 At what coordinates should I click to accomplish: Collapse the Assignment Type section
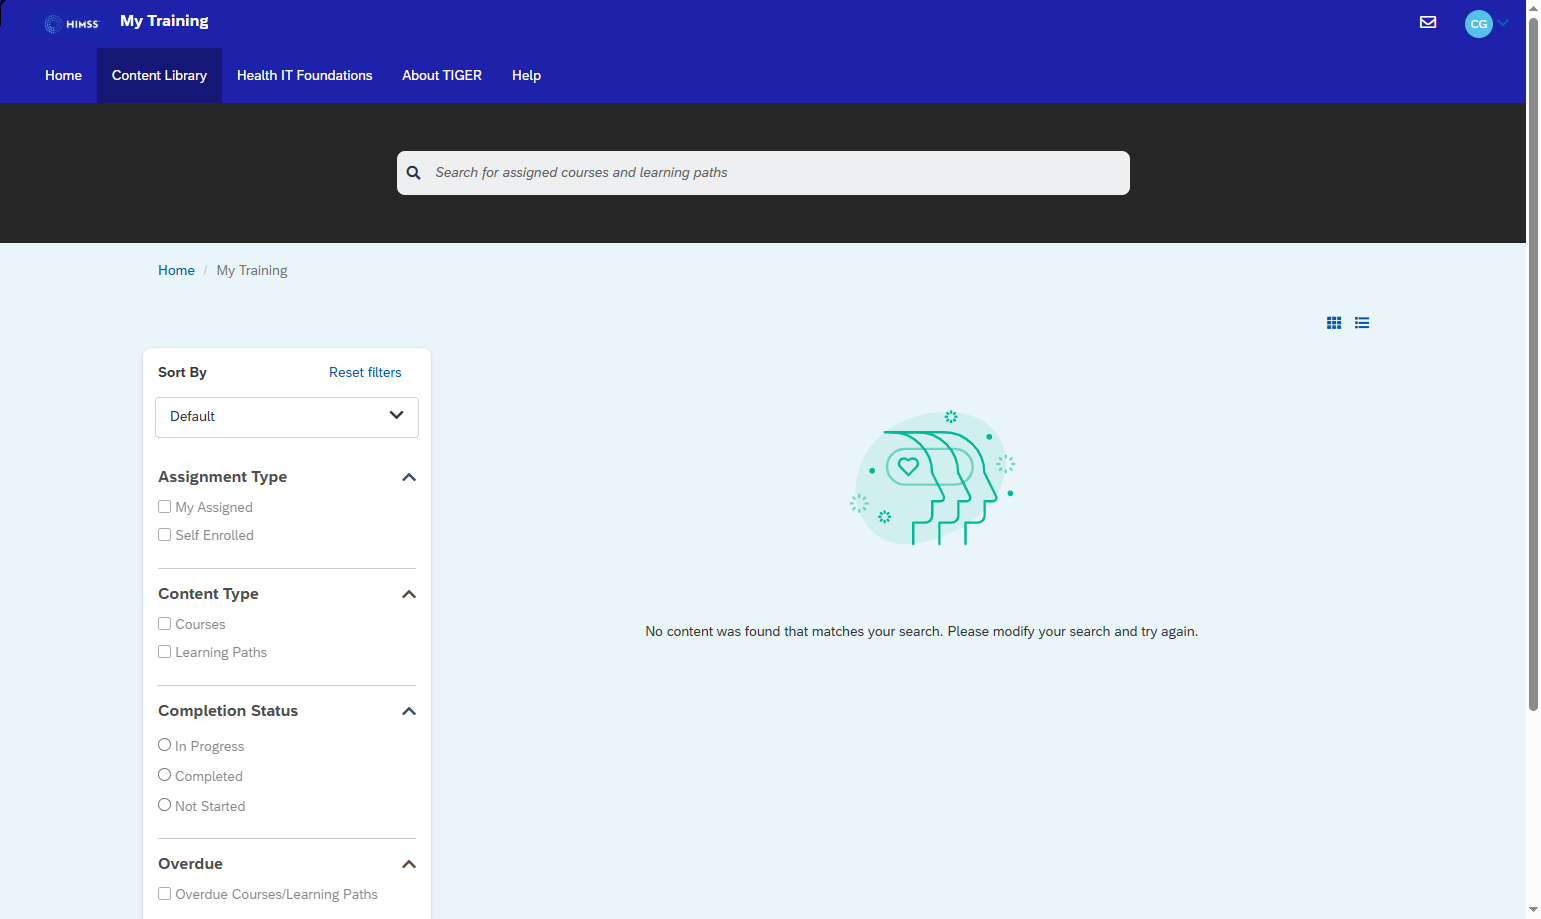click(409, 477)
